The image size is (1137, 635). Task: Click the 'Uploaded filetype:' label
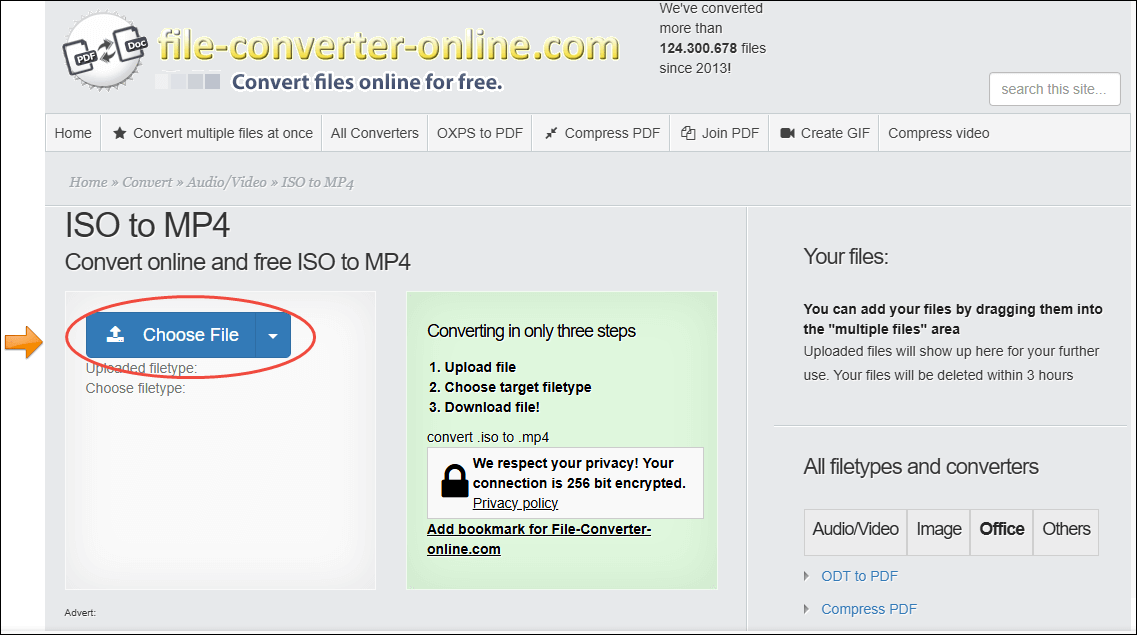(141, 368)
